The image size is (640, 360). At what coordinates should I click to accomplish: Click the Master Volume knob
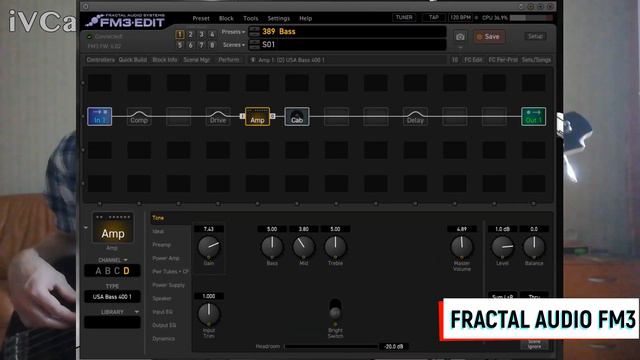(462, 247)
